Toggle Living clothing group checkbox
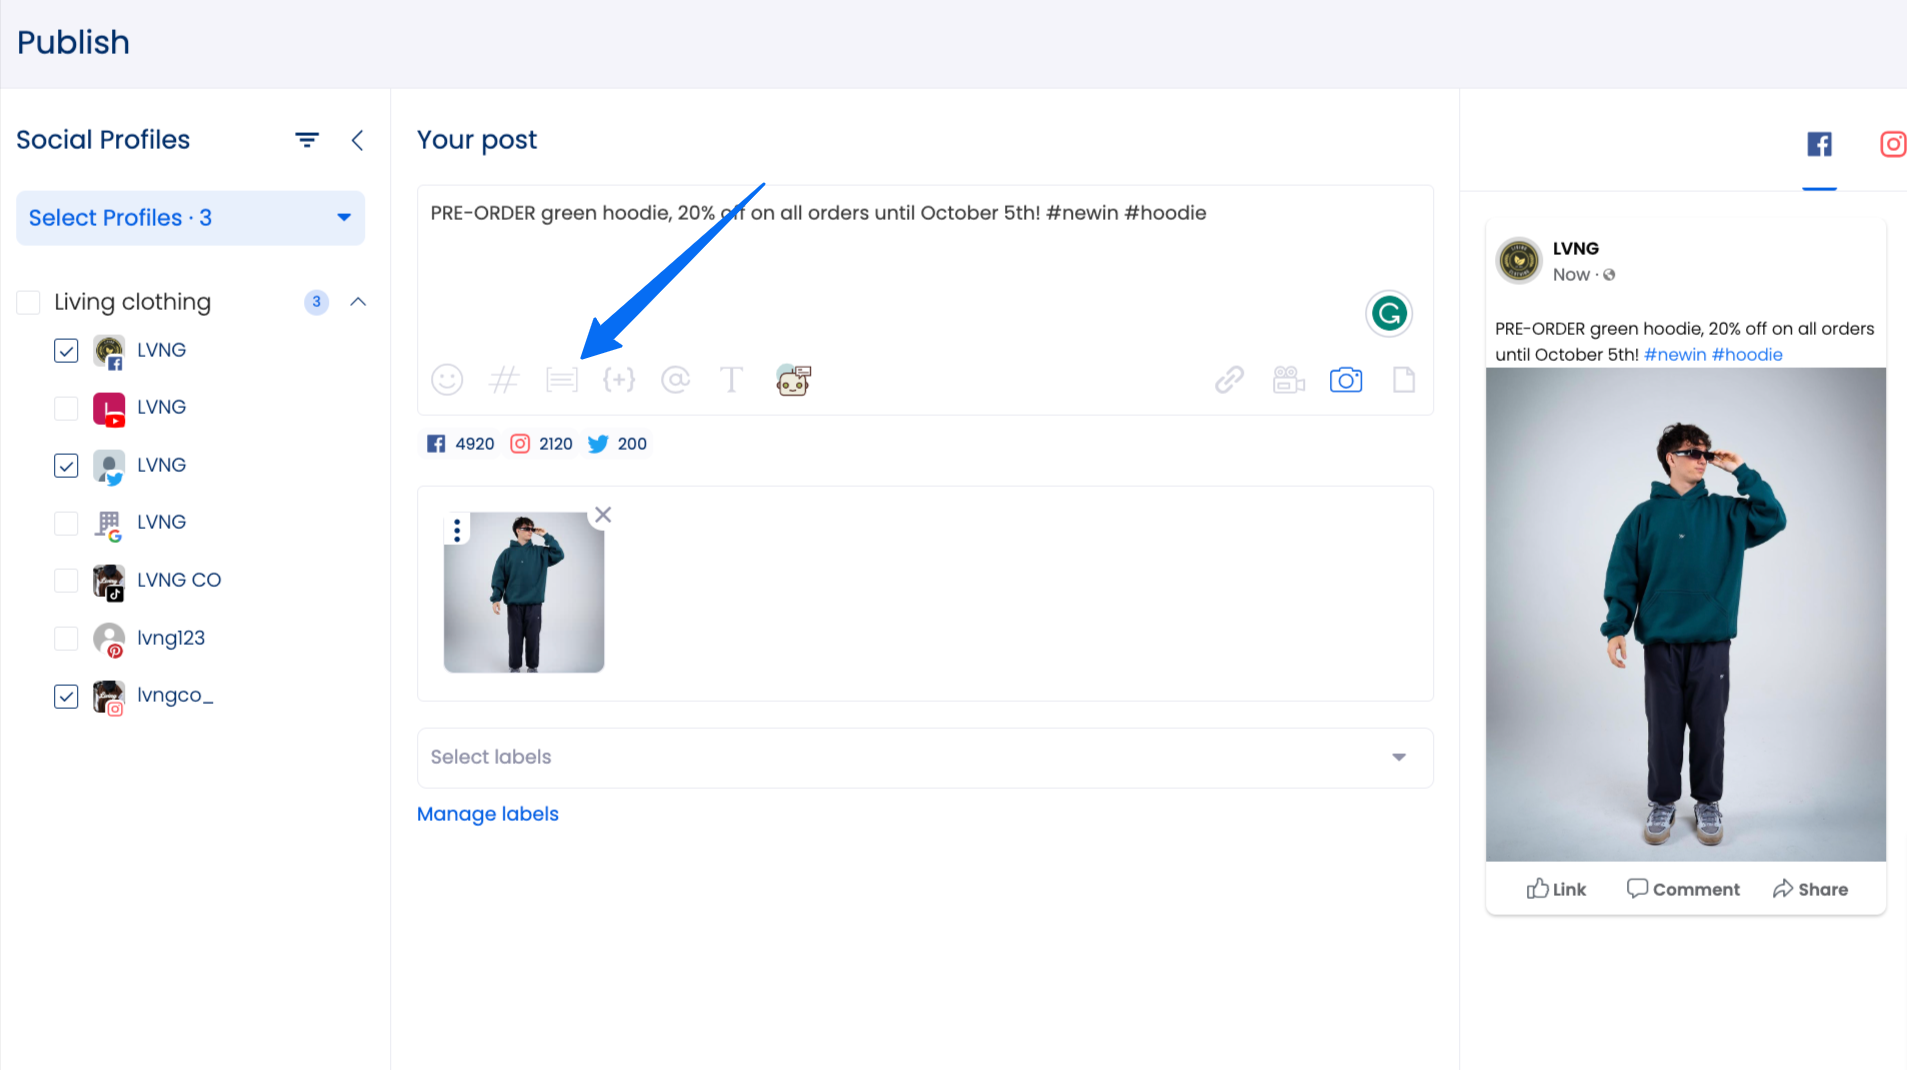Viewport: 1907px width, 1070px height. click(x=28, y=302)
